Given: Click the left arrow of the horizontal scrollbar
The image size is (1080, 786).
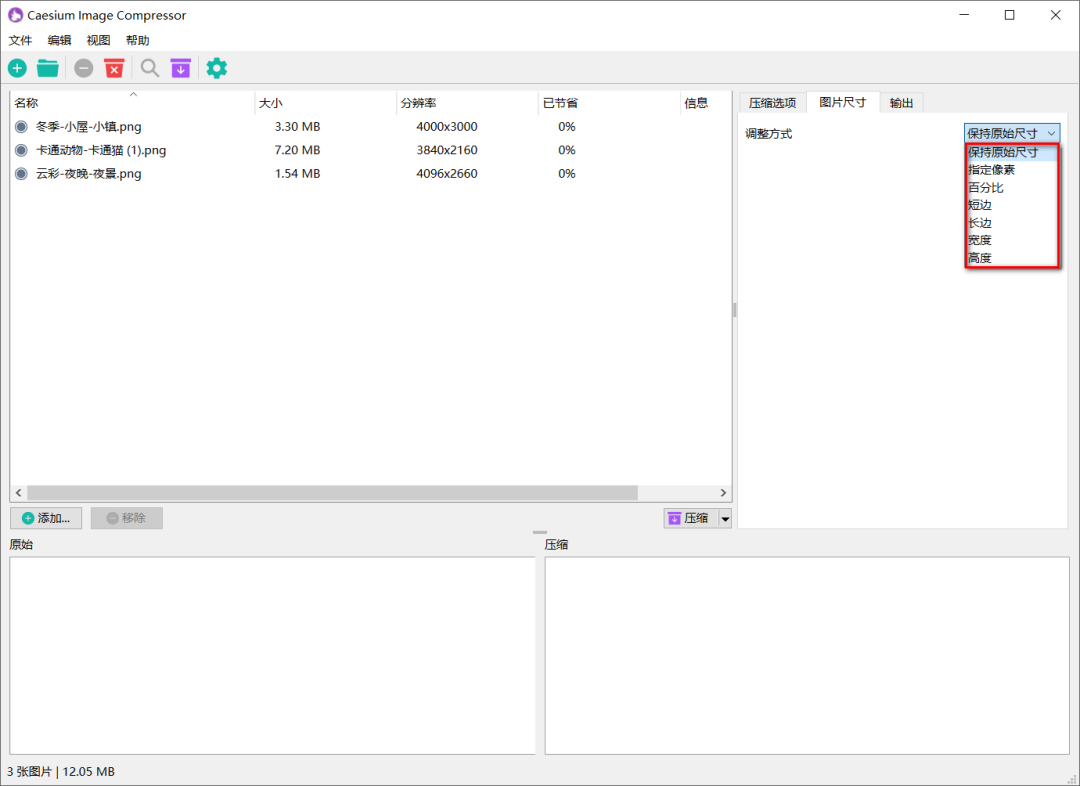Looking at the screenshot, I should (x=19, y=493).
